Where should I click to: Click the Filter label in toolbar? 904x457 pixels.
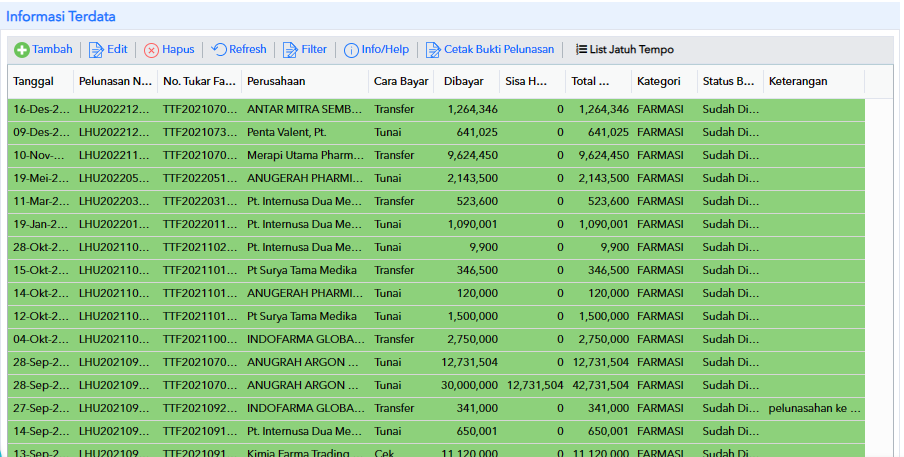pyautogui.click(x=314, y=50)
